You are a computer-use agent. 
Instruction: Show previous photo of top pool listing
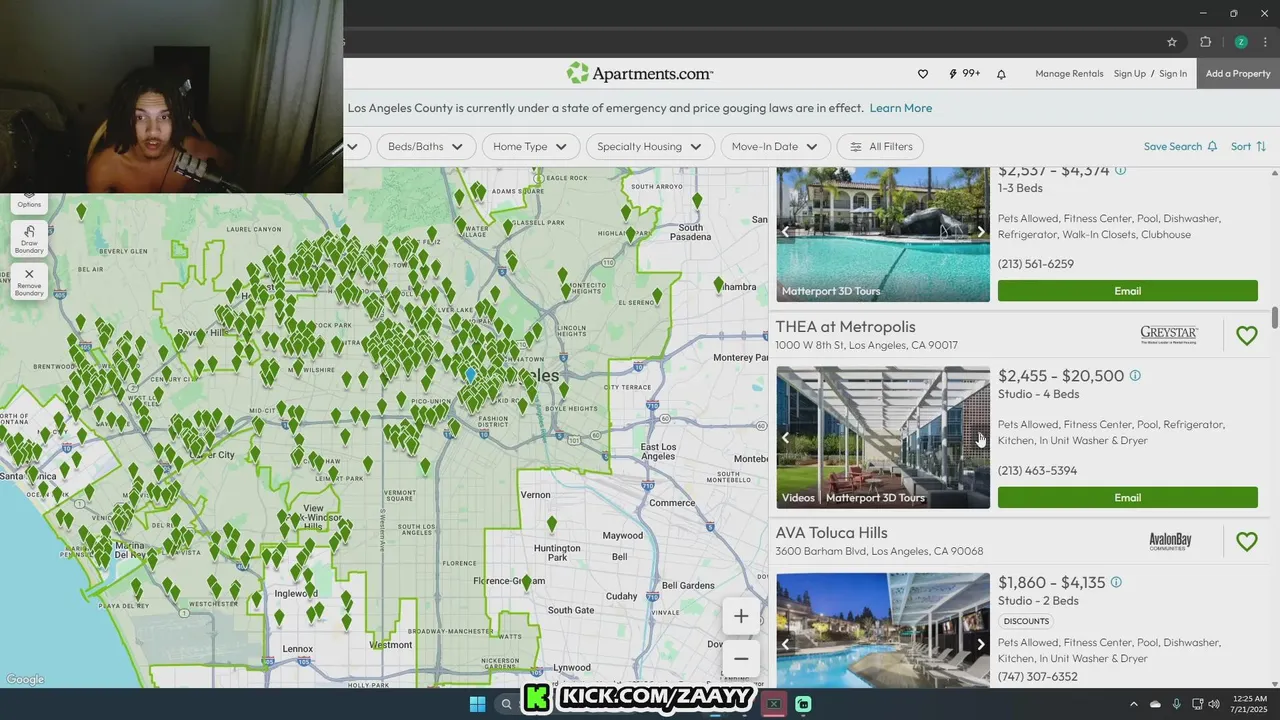click(x=785, y=232)
